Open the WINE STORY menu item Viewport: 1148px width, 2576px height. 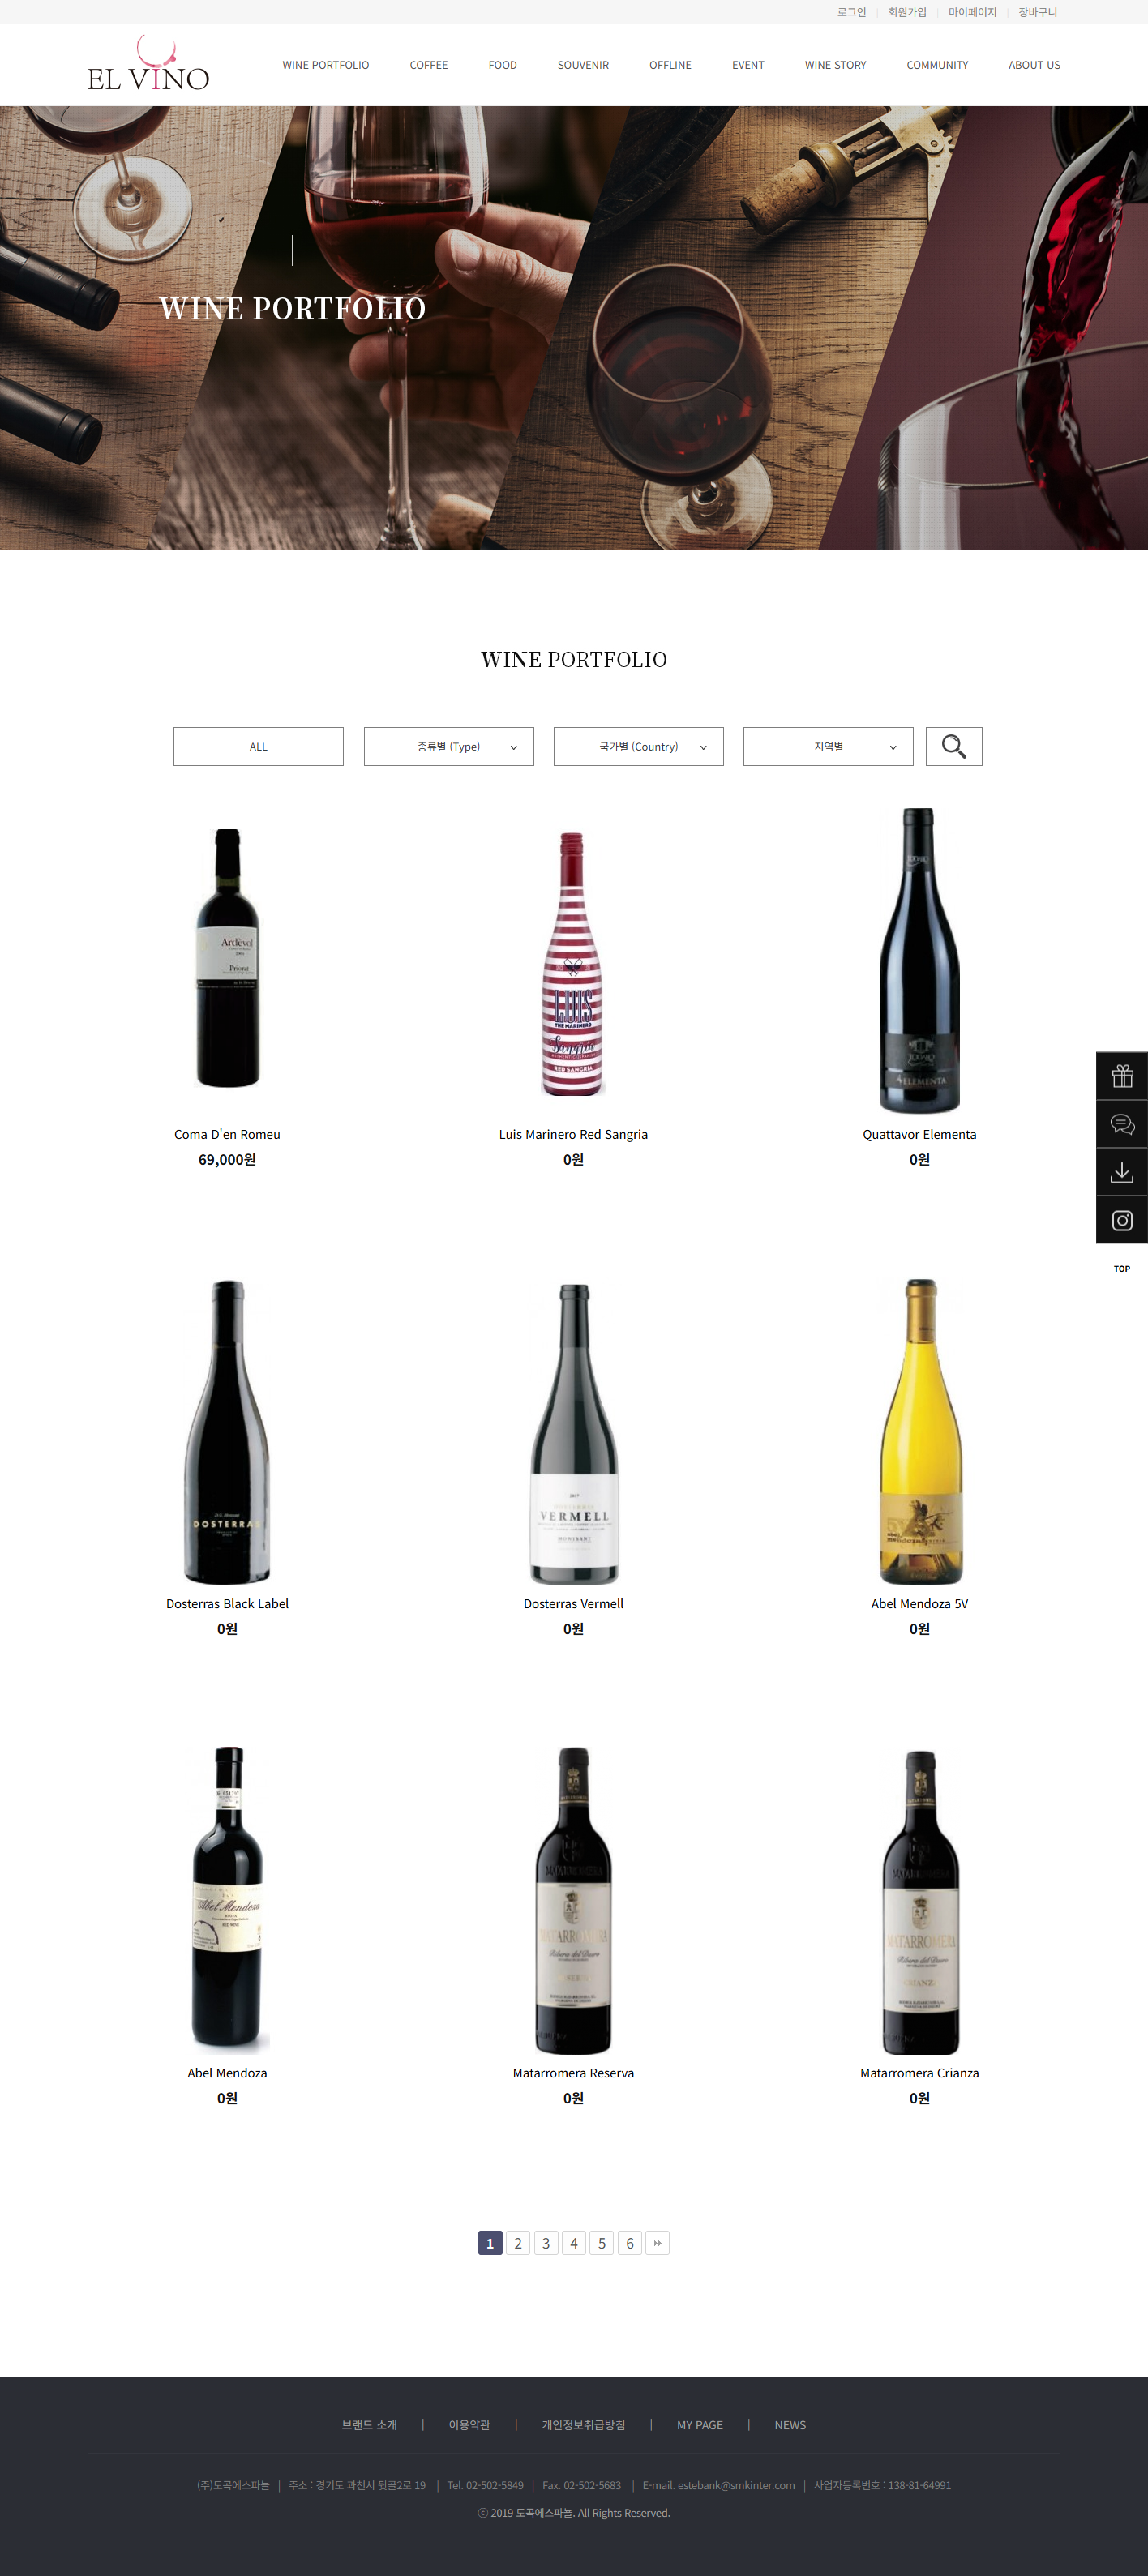tap(835, 65)
